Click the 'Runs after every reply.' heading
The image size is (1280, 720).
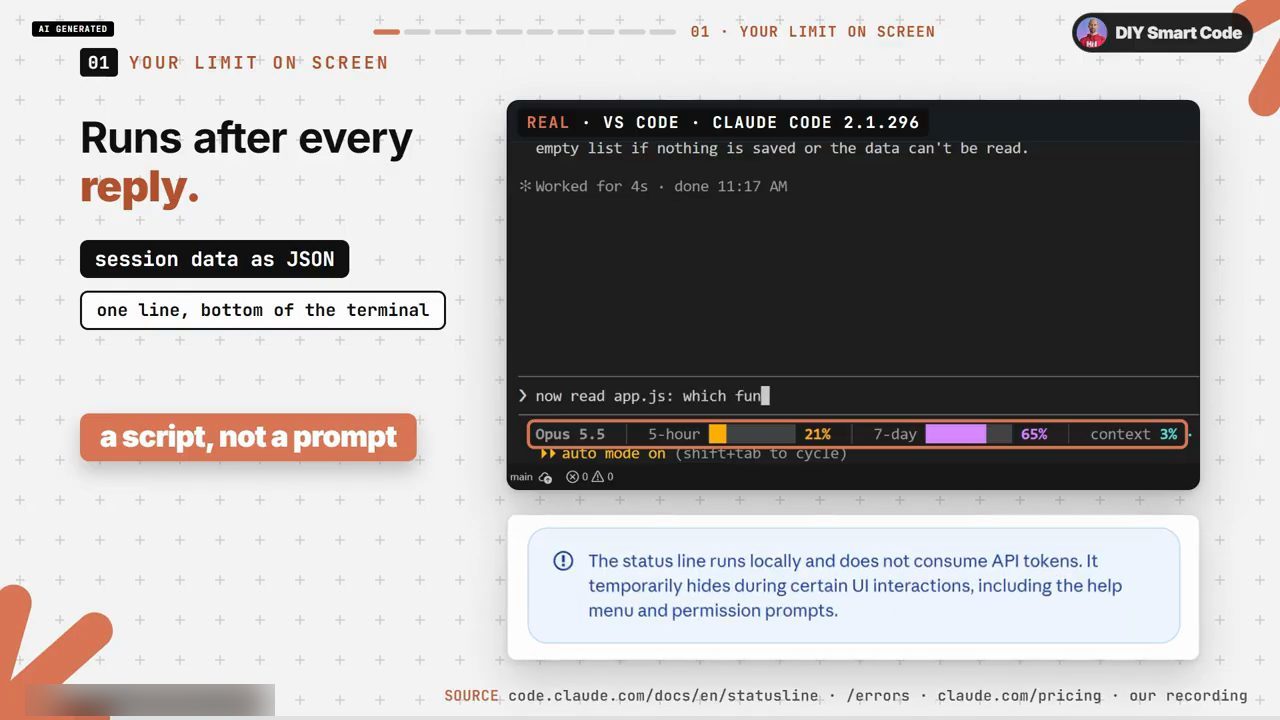246,162
